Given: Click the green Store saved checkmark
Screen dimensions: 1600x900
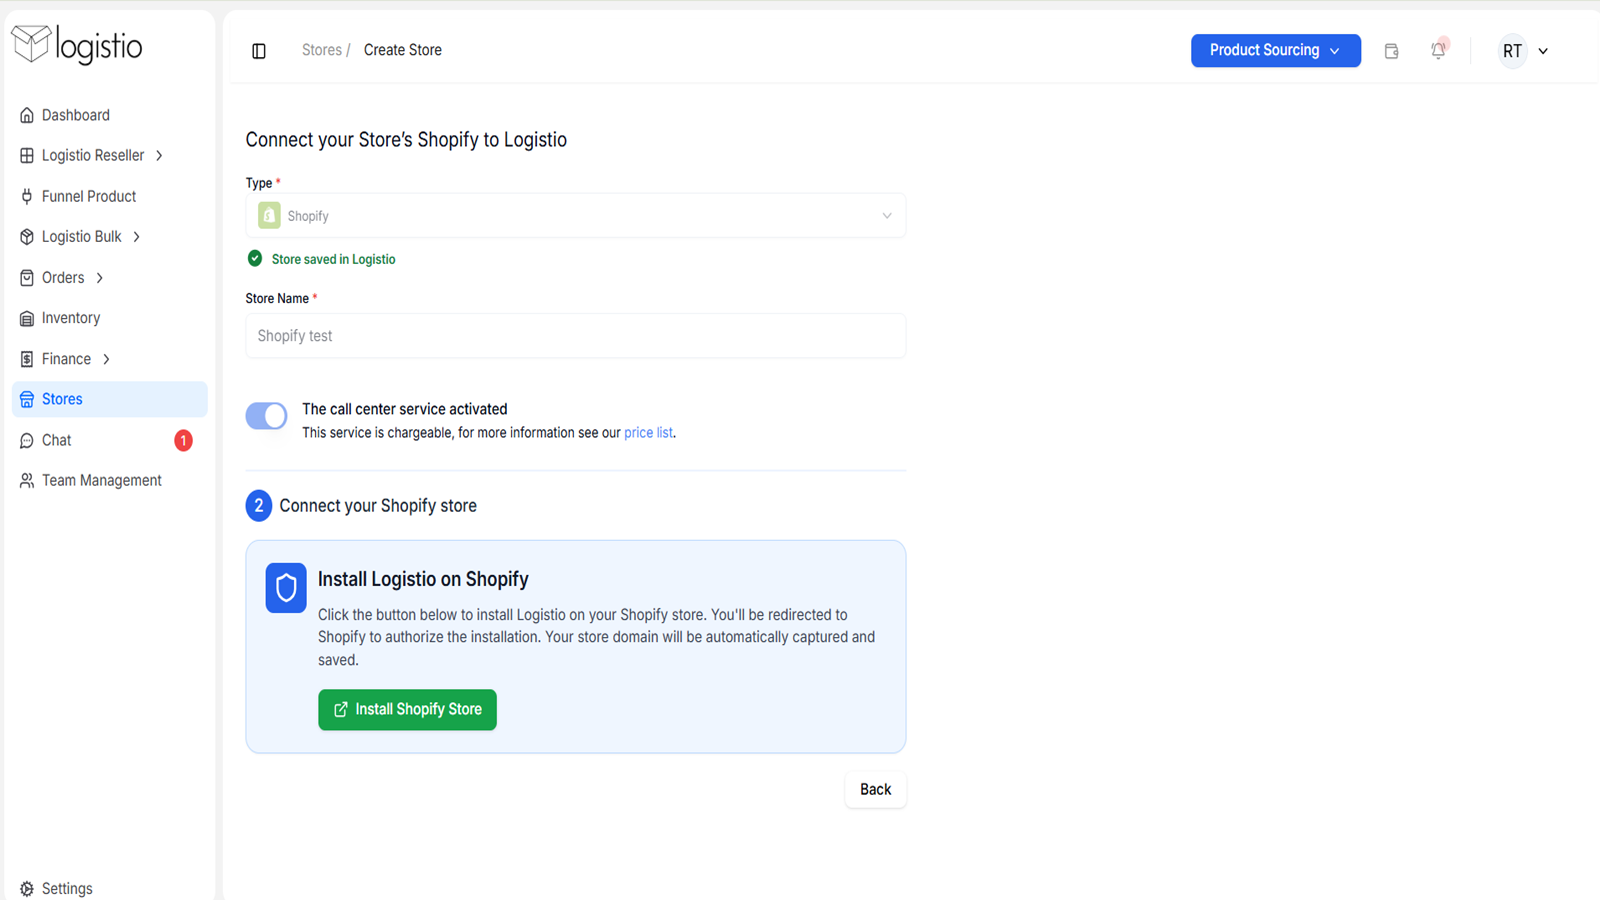Looking at the screenshot, I should (x=255, y=259).
